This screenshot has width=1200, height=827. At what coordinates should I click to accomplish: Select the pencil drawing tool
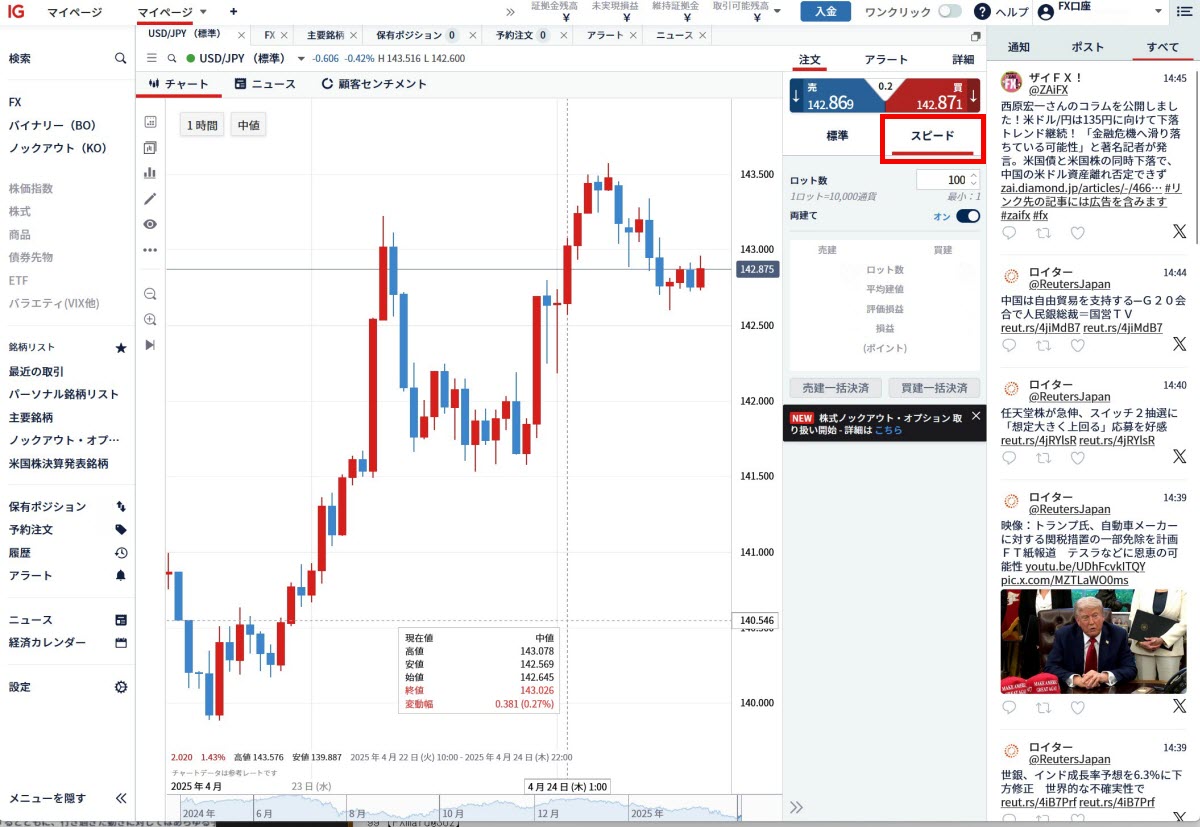point(150,198)
